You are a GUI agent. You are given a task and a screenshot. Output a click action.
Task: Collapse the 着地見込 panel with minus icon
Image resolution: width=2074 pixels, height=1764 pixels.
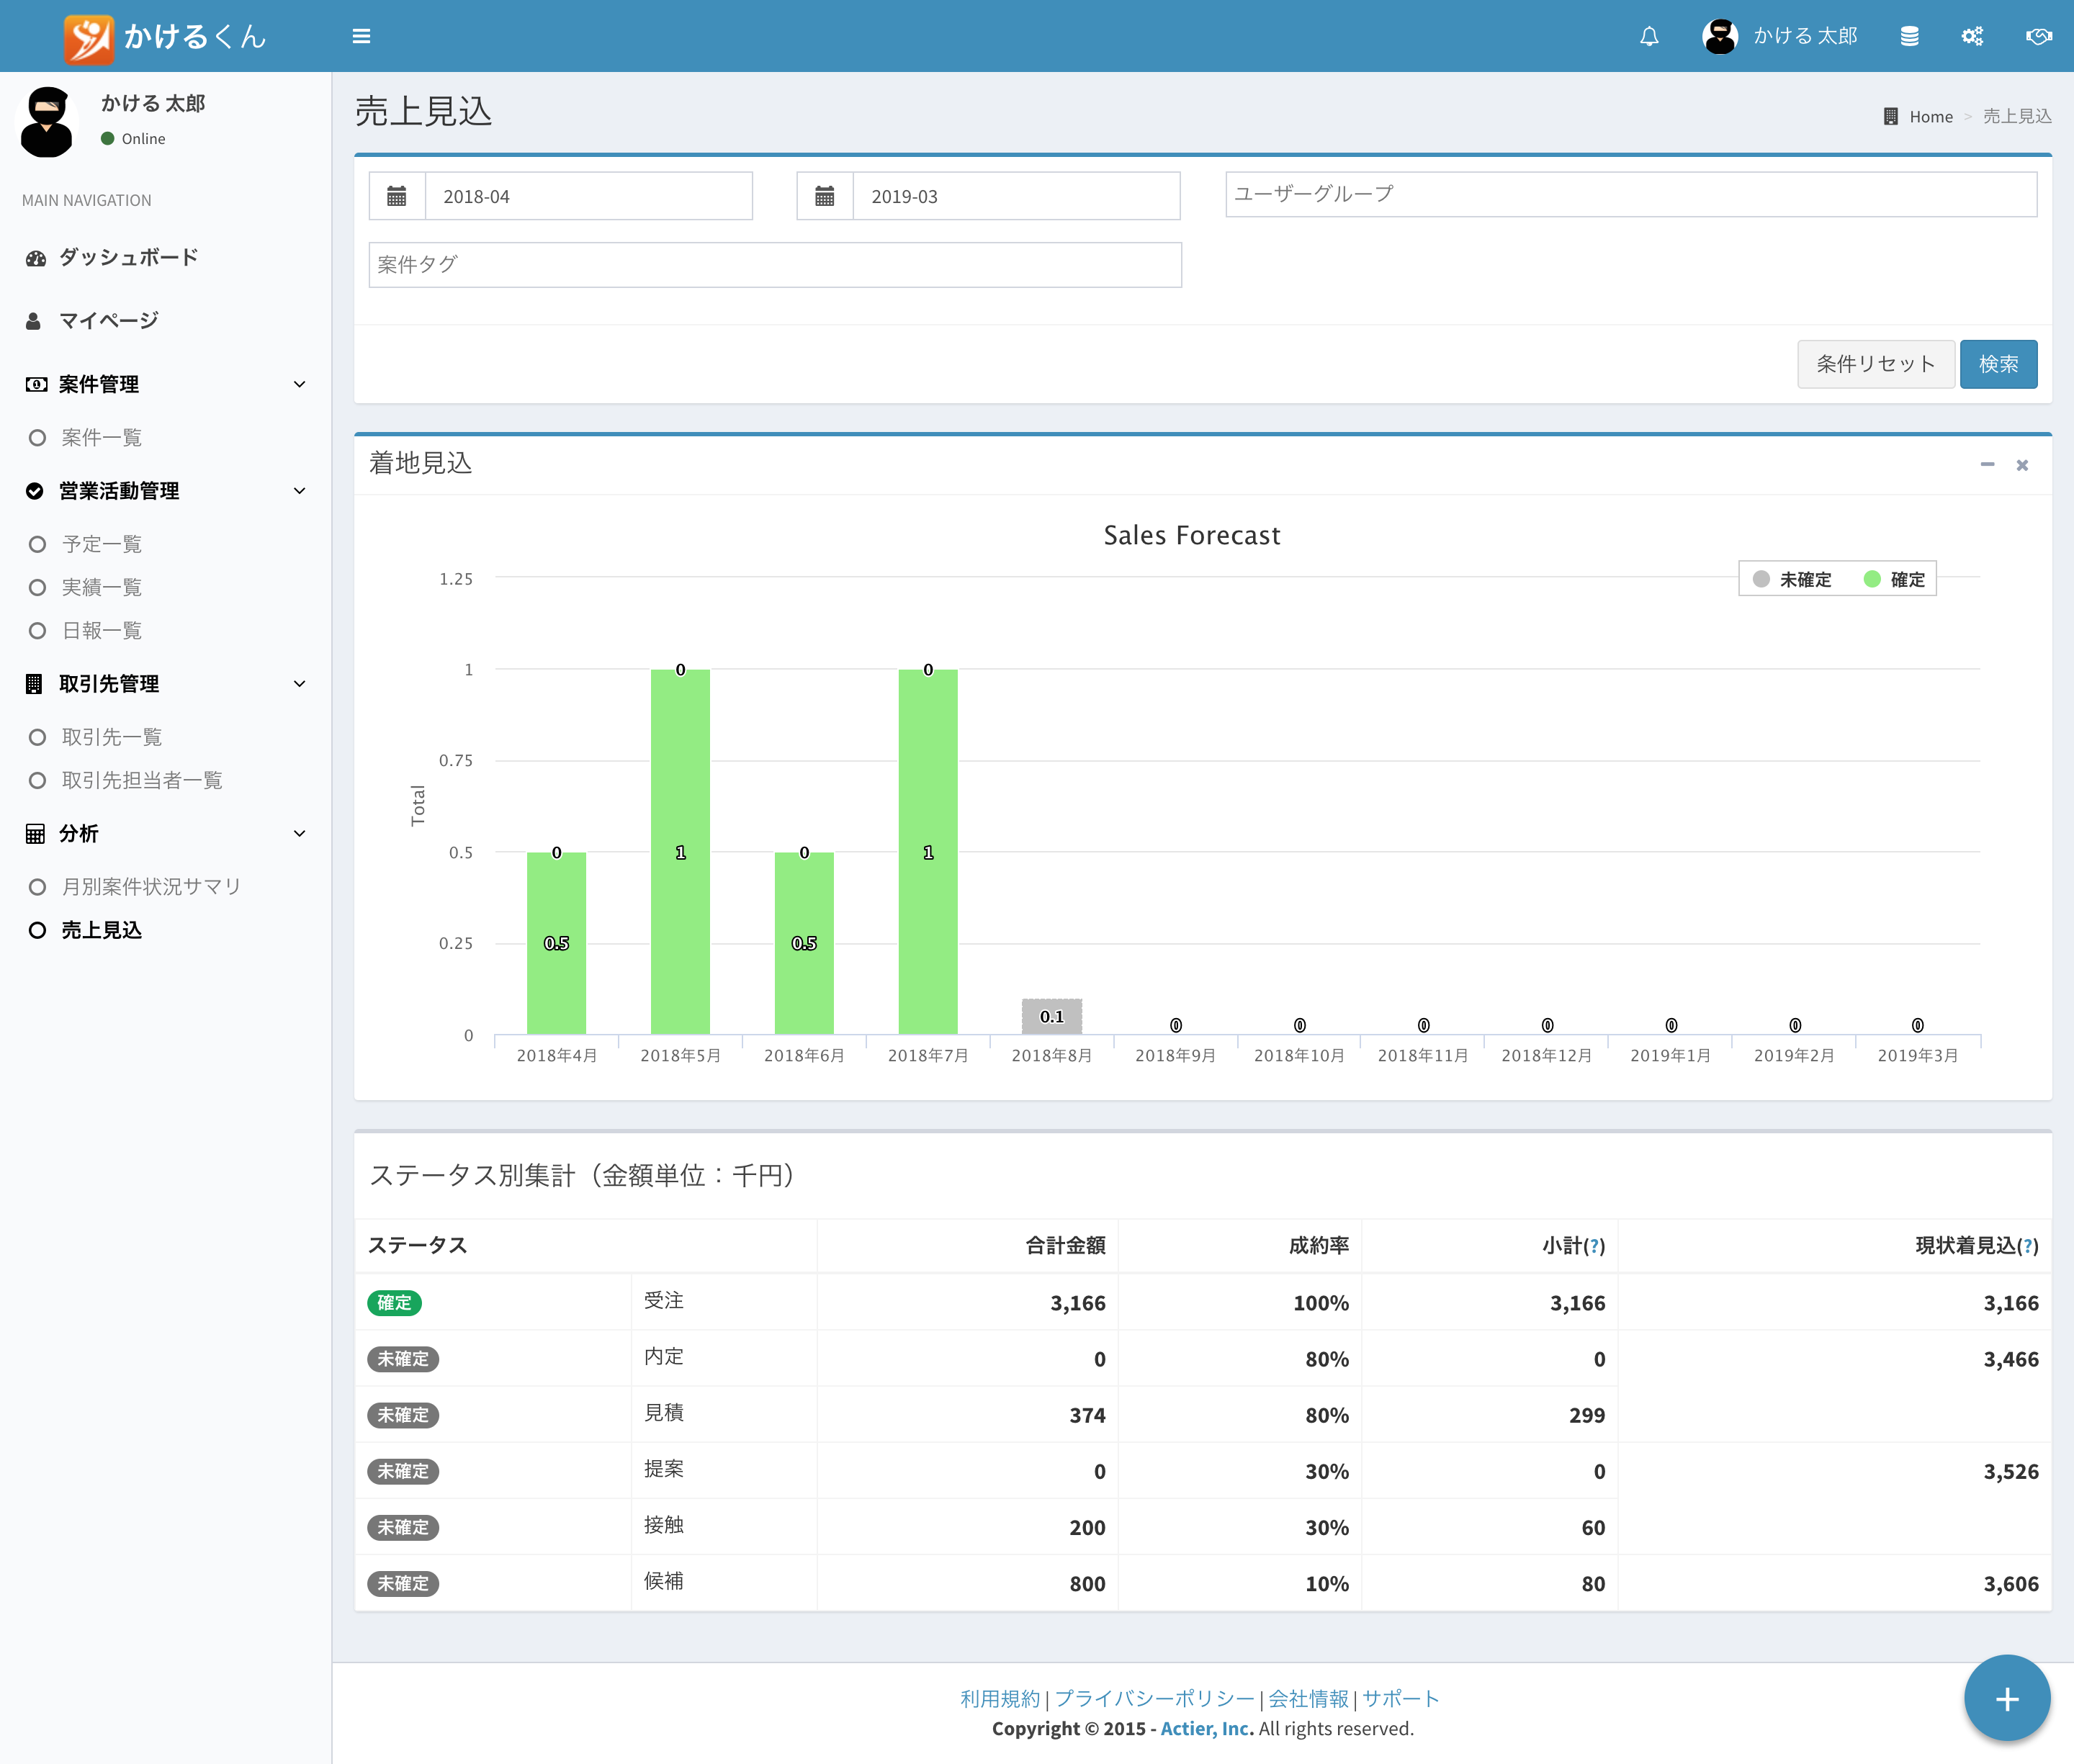pos(1988,464)
